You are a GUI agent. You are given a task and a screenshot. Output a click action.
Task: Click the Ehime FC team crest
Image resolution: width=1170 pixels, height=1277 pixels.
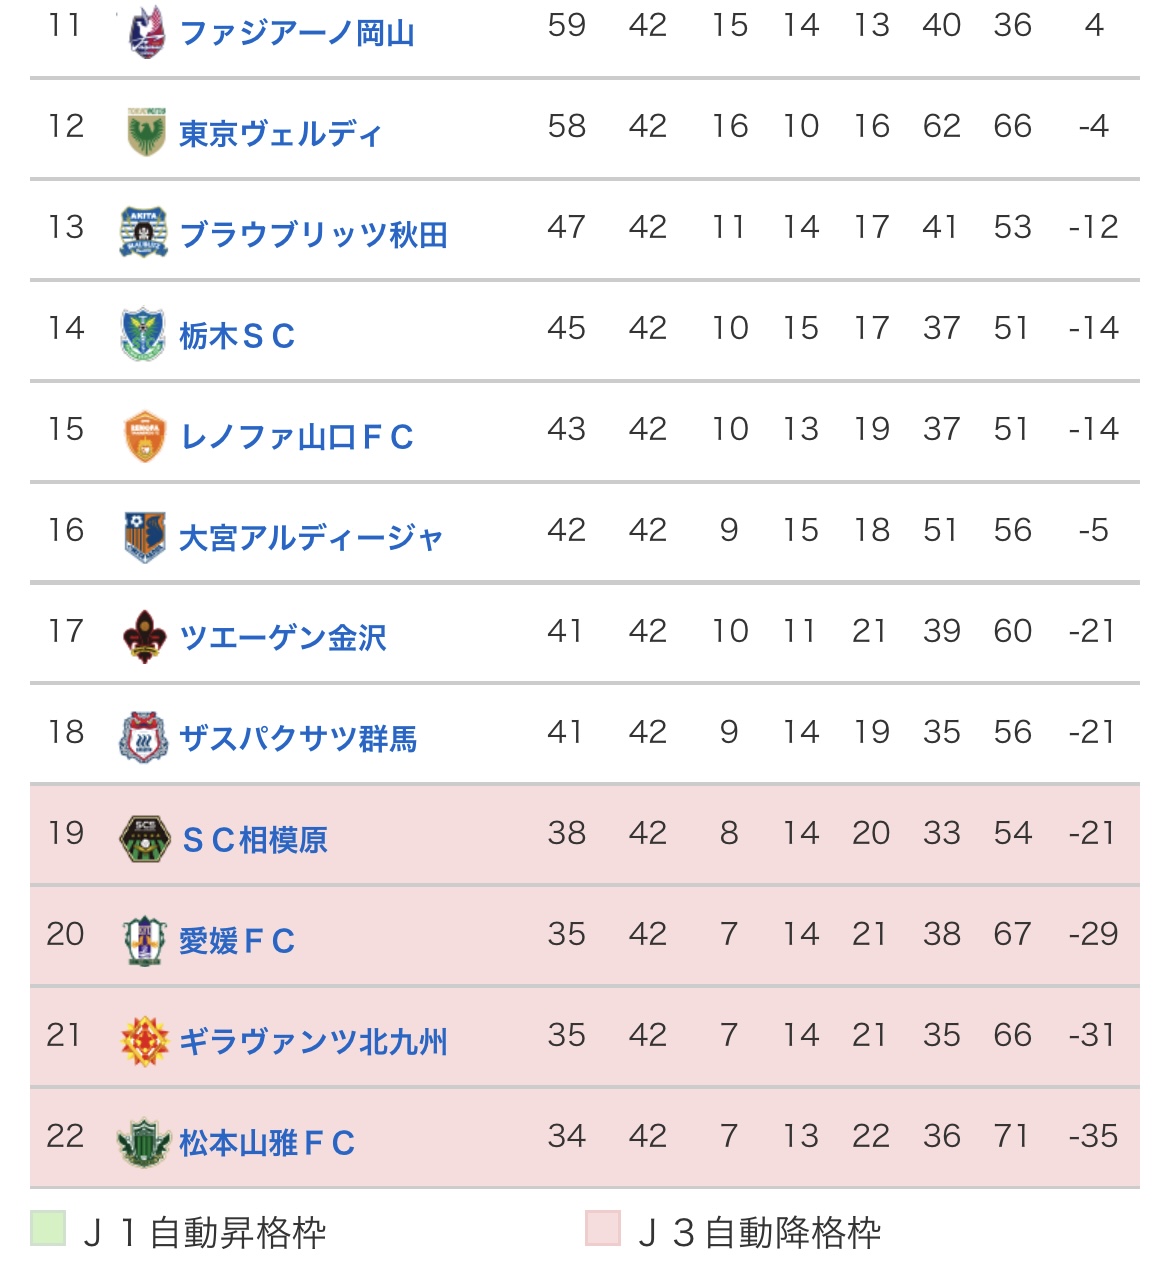point(144,939)
